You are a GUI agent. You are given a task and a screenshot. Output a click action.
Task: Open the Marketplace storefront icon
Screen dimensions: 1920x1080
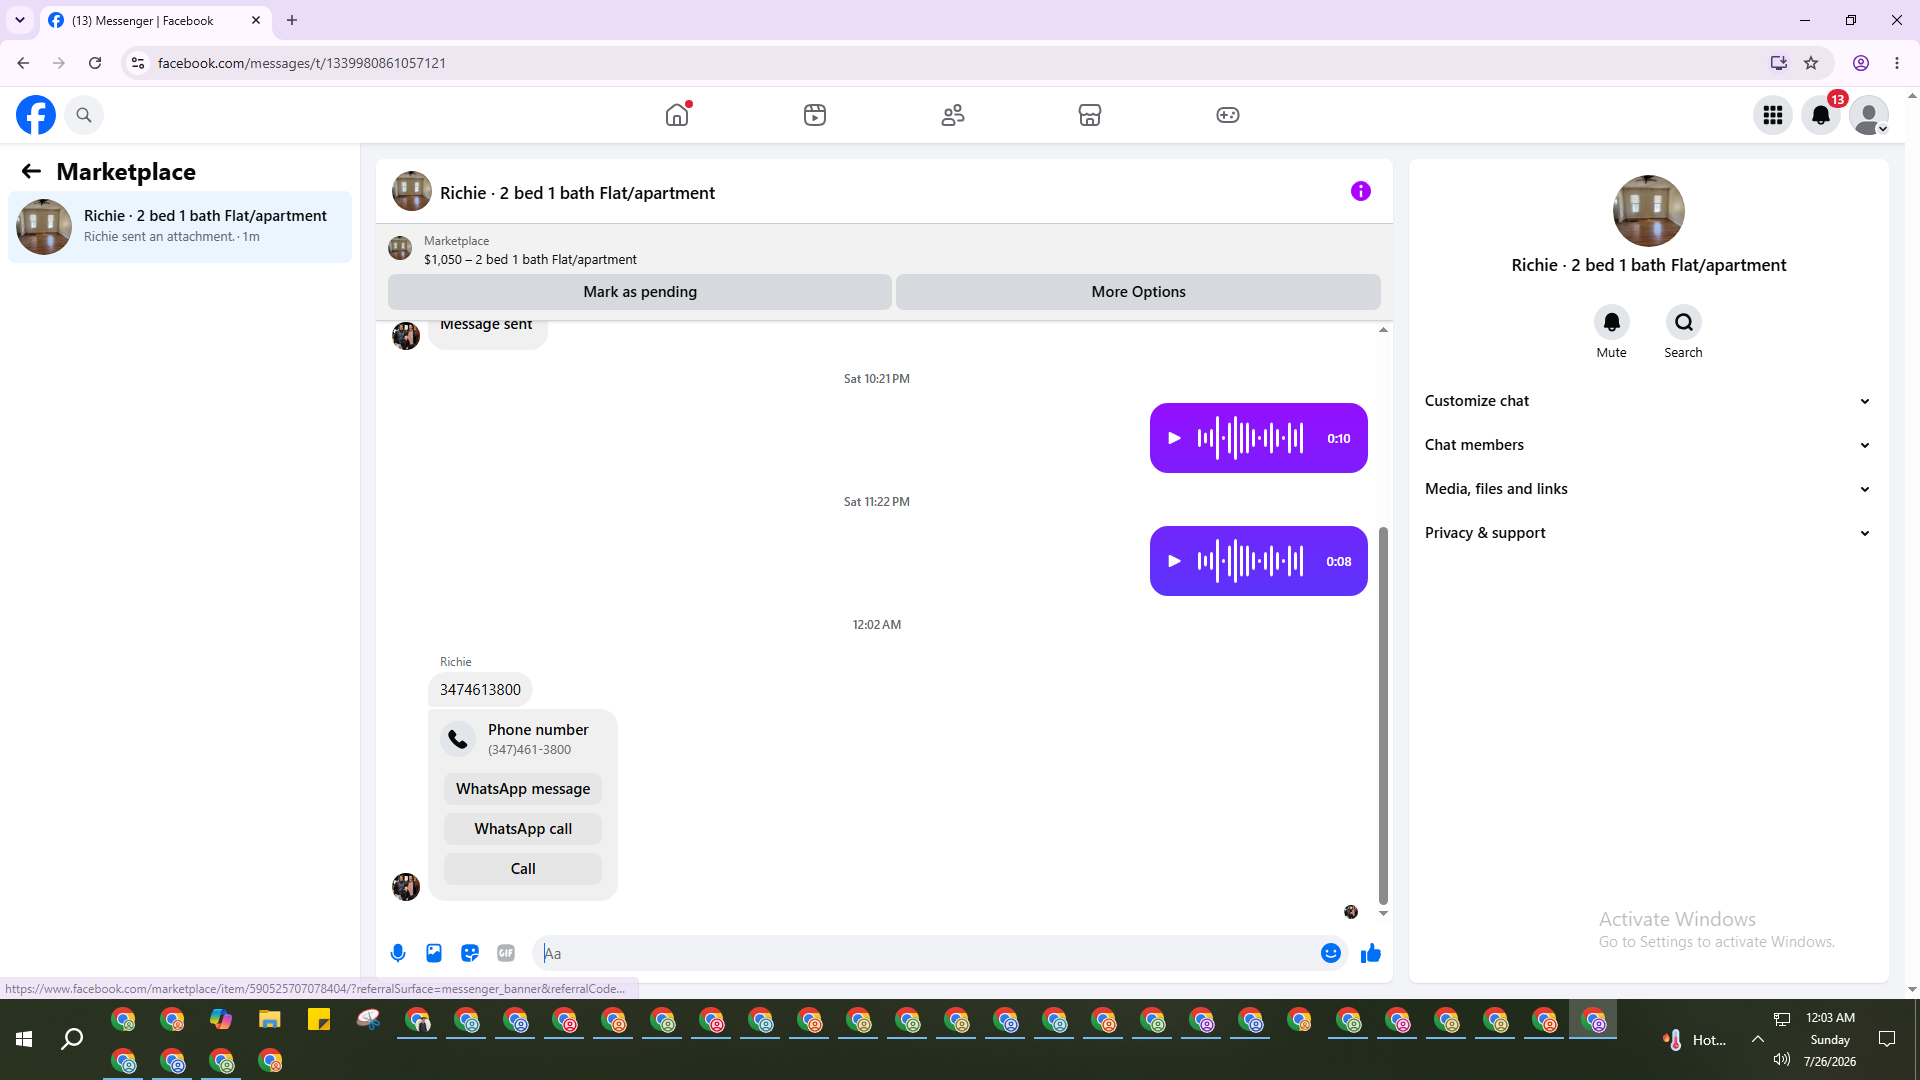(x=1090, y=115)
